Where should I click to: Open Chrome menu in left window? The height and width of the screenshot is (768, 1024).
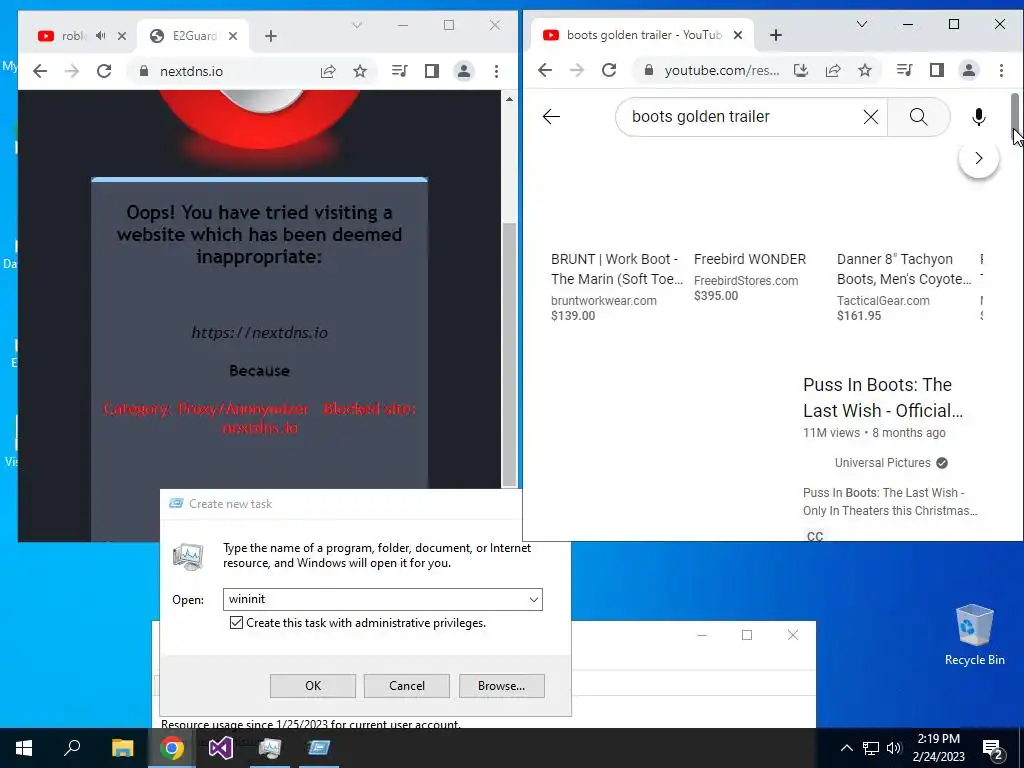pos(496,71)
